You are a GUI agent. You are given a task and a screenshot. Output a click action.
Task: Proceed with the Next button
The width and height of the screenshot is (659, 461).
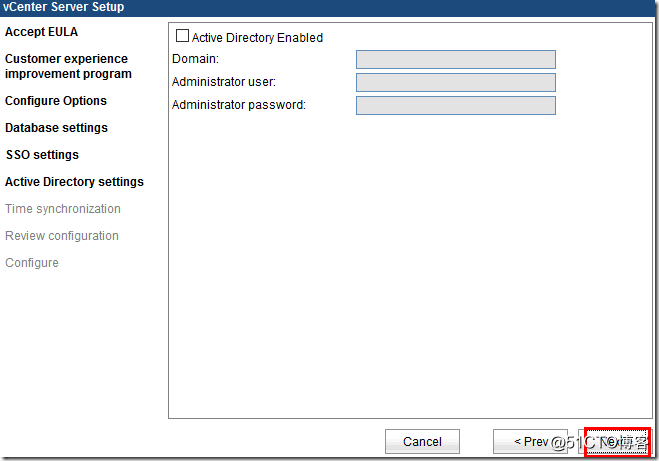click(617, 441)
